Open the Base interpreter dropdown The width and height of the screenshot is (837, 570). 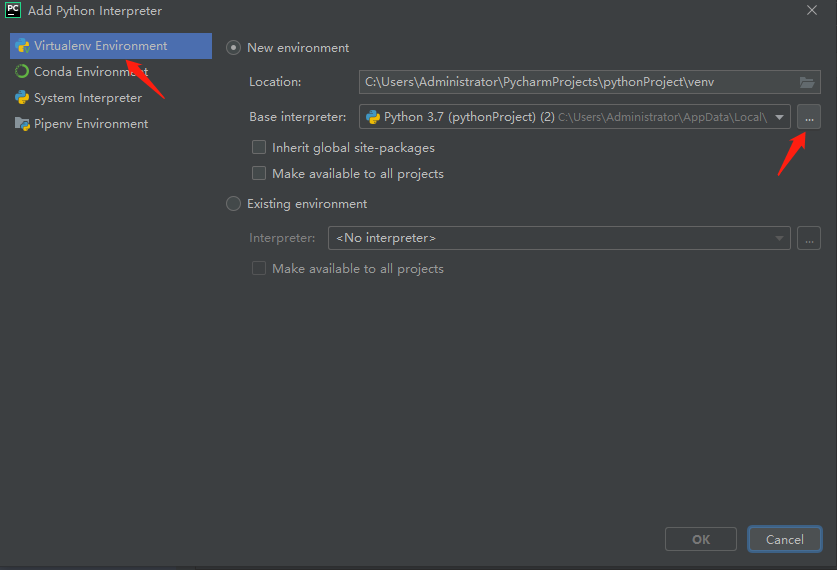click(574, 117)
